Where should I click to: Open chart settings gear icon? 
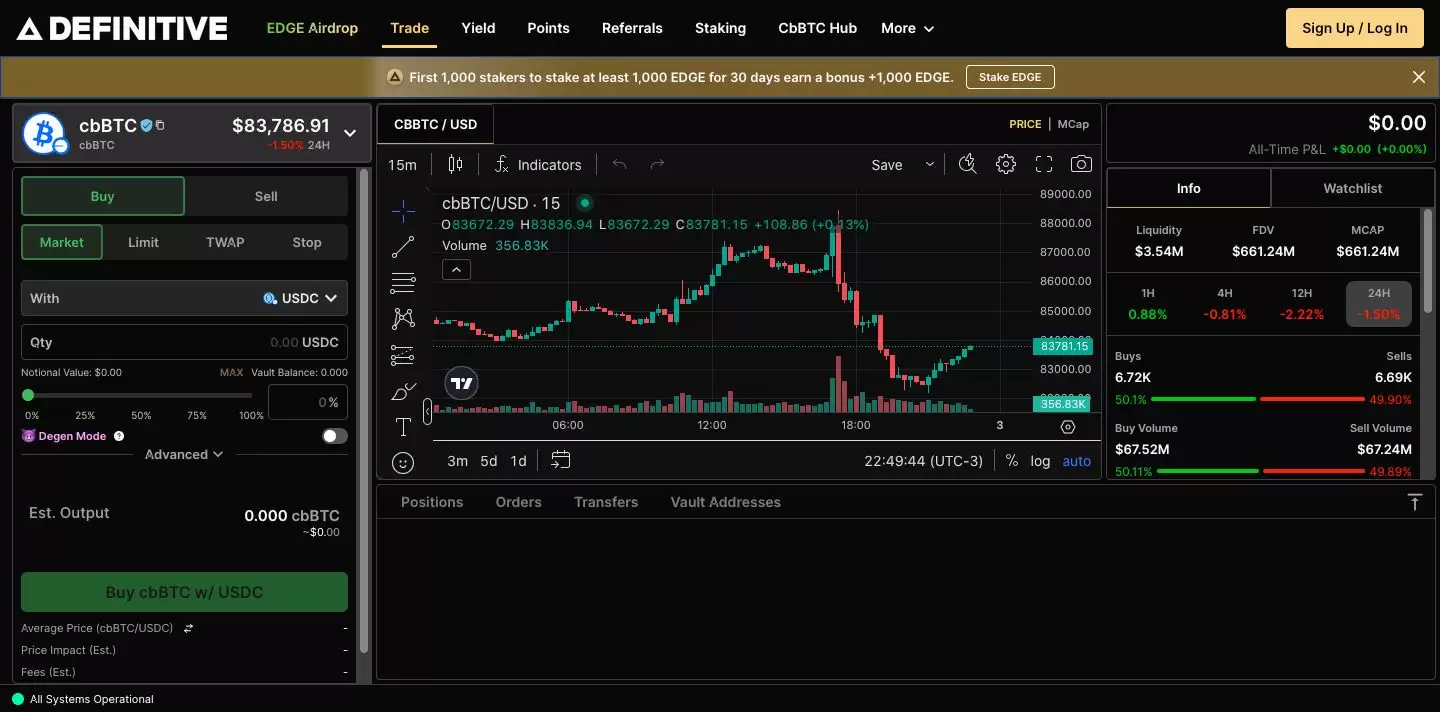[1006, 165]
